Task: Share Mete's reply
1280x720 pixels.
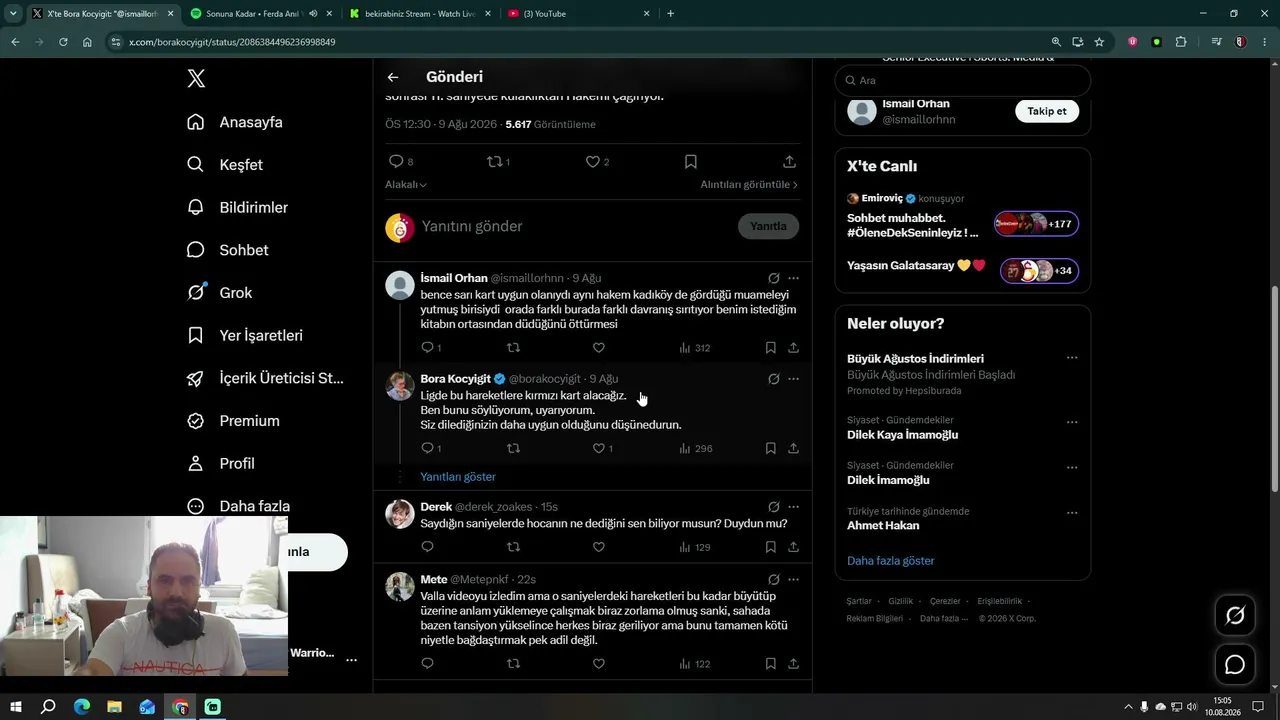Action: (793, 663)
